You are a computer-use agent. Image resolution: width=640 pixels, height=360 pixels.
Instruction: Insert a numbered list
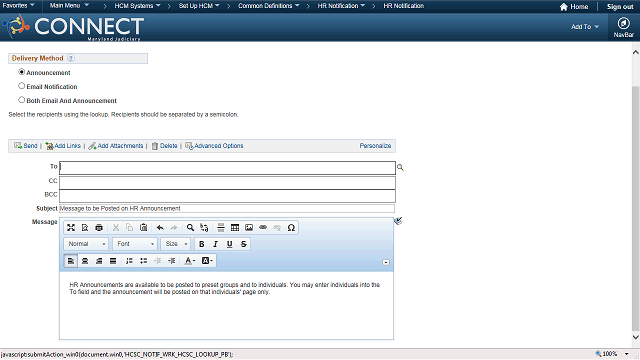point(129,261)
